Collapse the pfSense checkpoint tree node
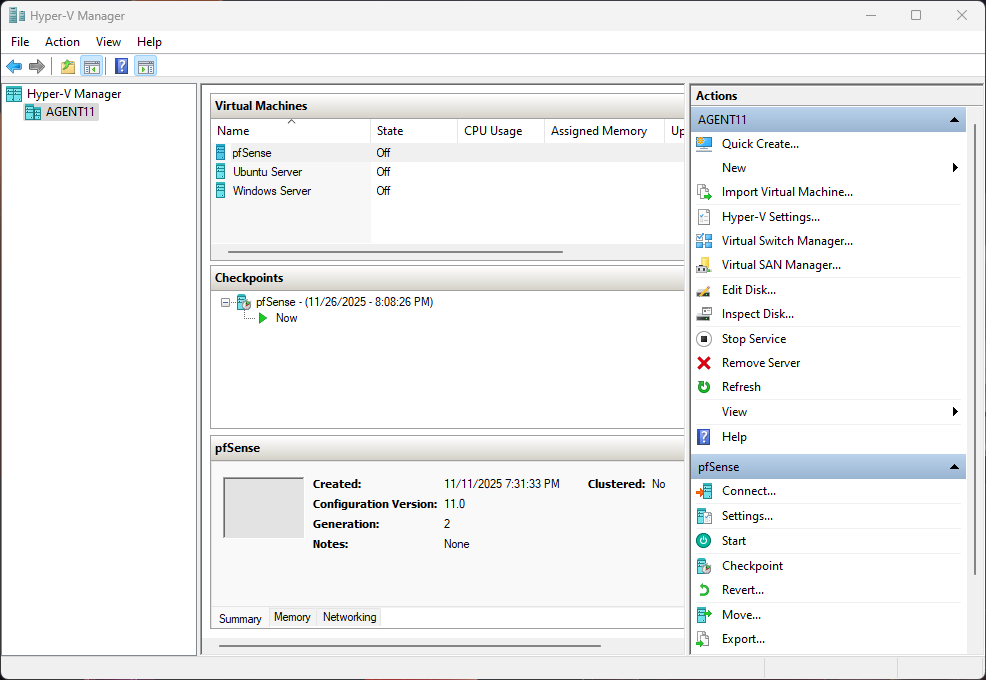This screenshot has width=986, height=680. [x=226, y=302]
